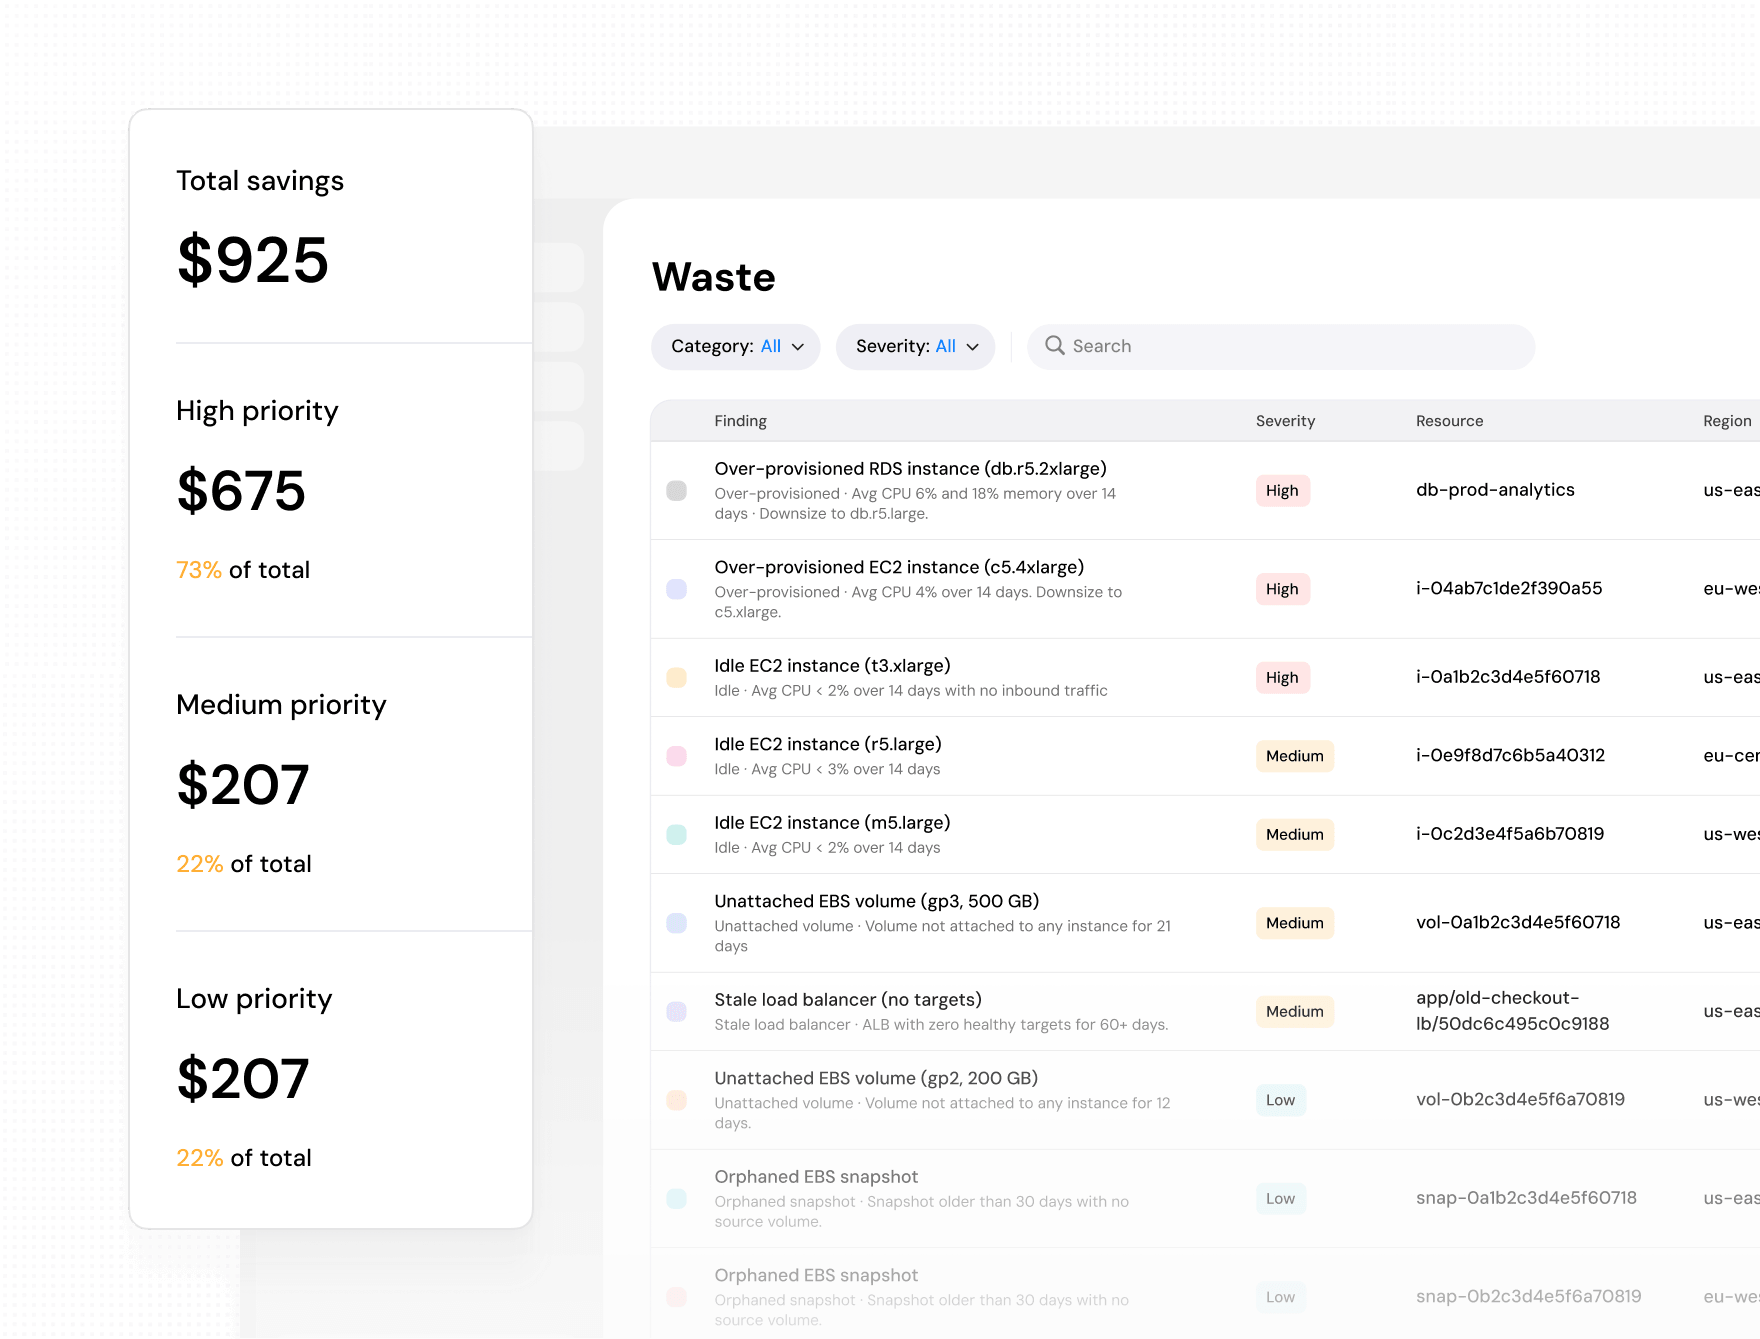Select checkbox for gp2 200 GB volume row
This screenshot has width=1760, height=1339.
(x=677, y=1100)
